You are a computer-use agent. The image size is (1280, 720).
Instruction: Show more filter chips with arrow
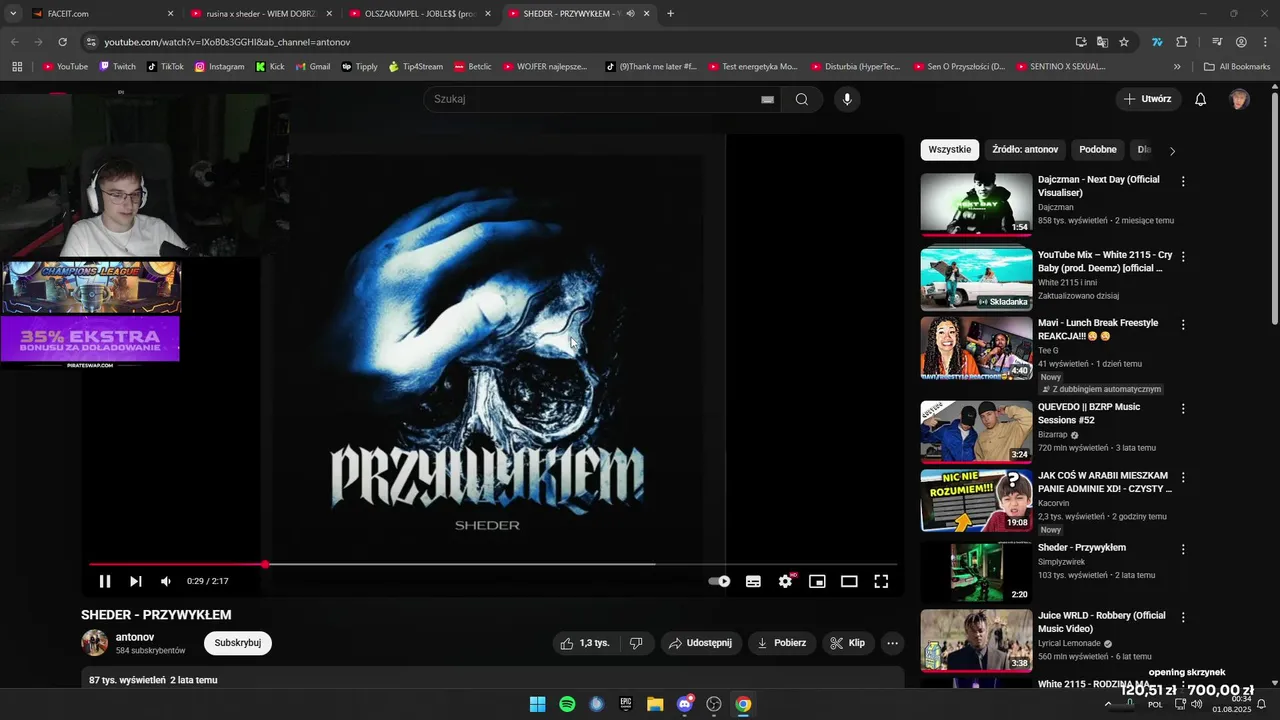click(1172, 151)
